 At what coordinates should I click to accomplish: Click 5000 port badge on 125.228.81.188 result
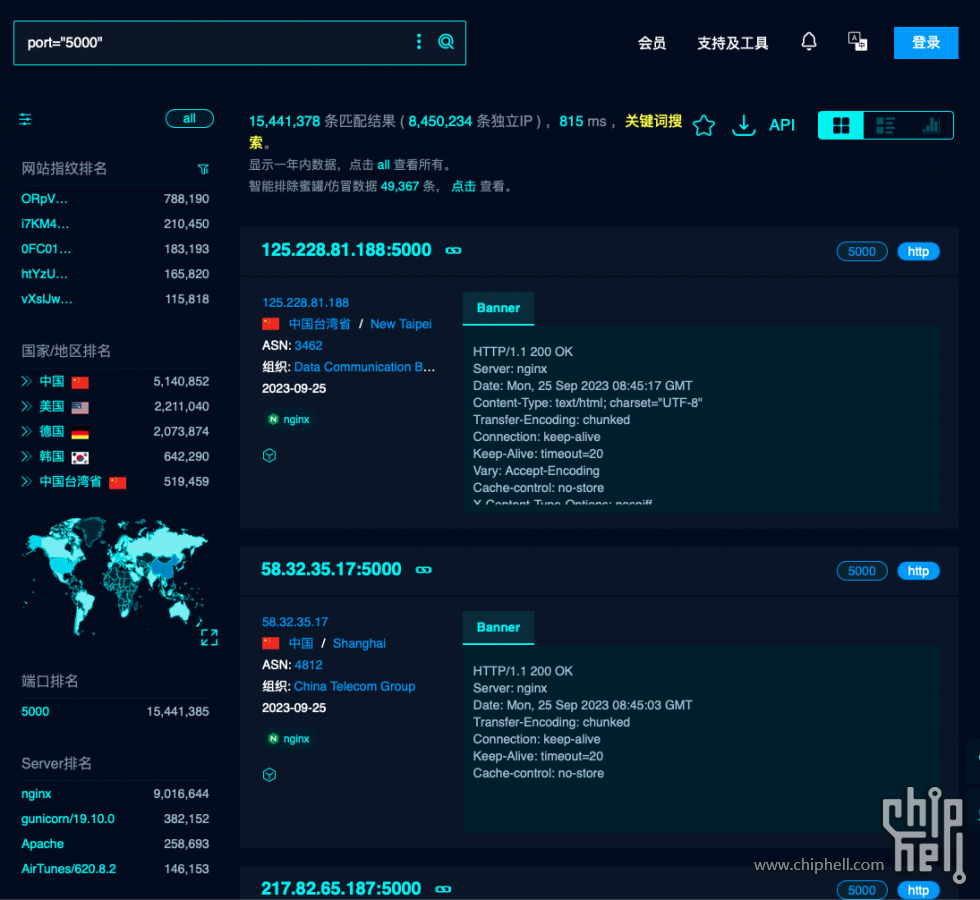click(862, 252)
